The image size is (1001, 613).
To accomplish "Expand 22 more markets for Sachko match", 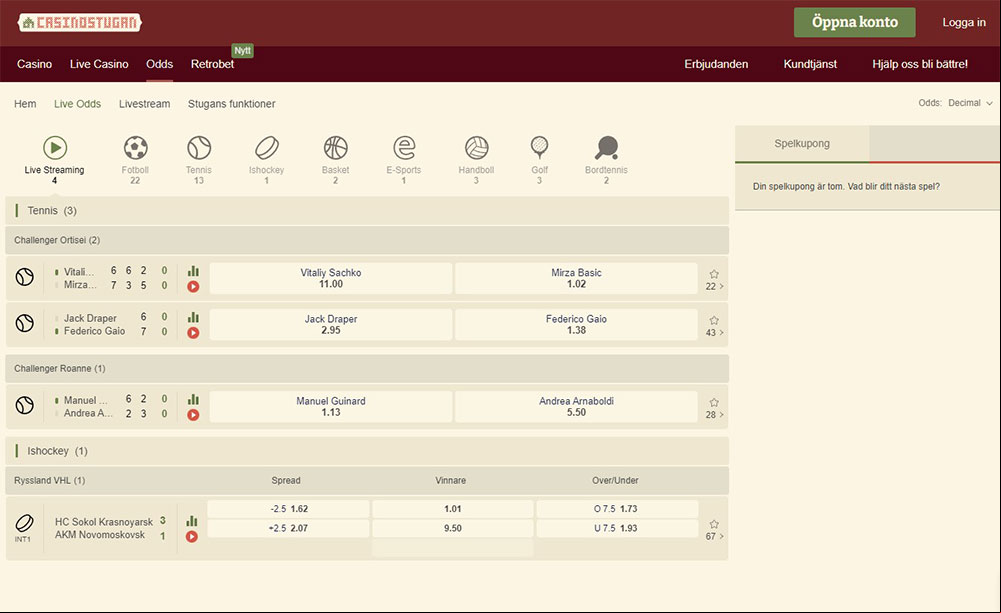I will 714,287.
